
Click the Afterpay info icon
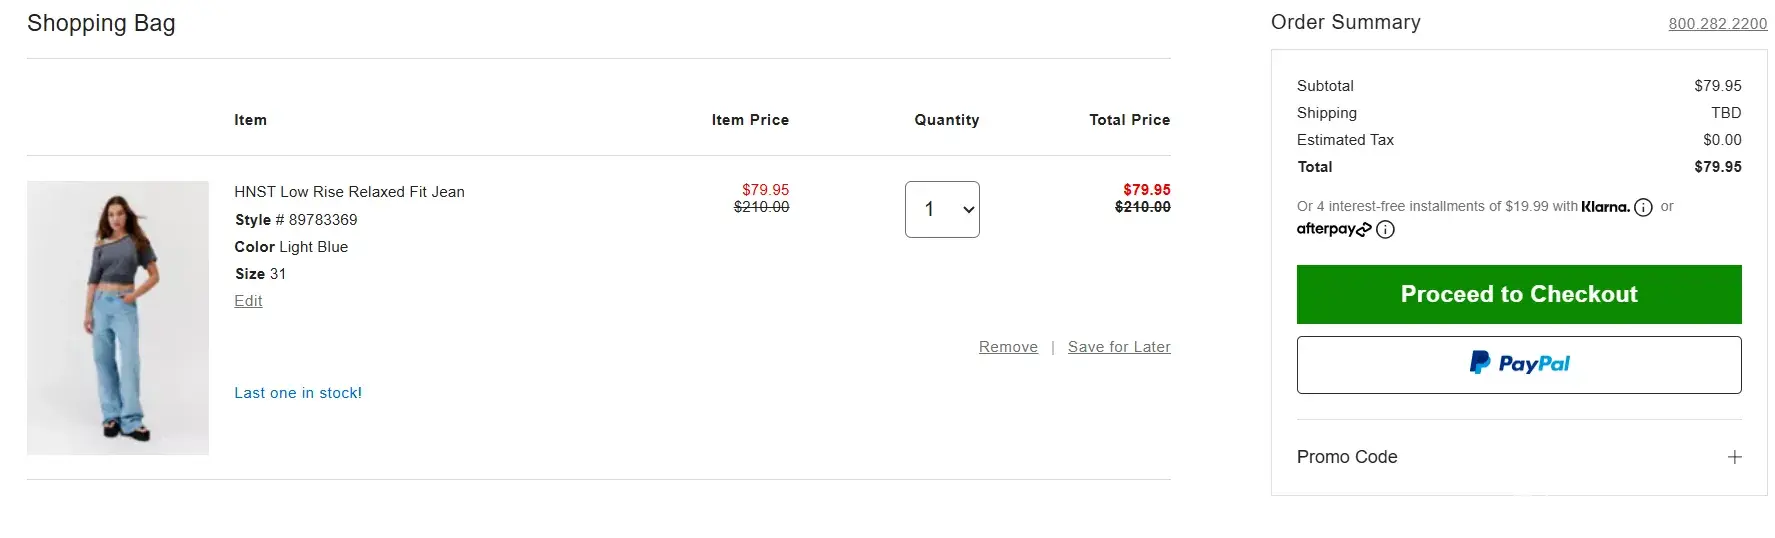1385,230
